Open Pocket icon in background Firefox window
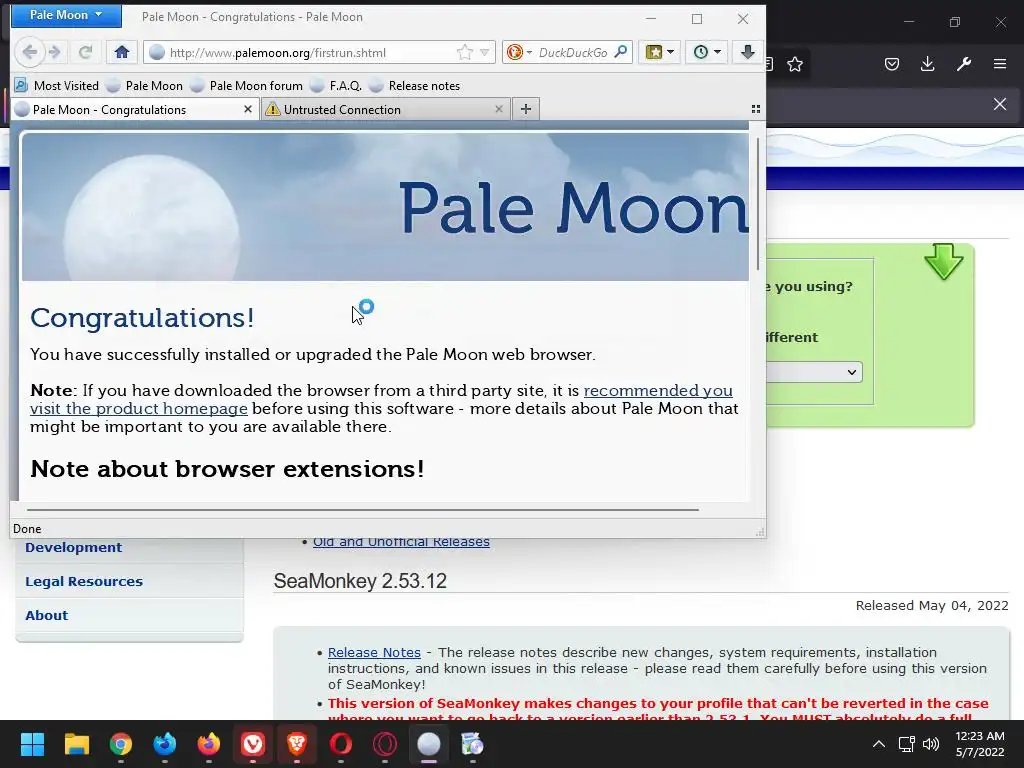This screenshot has height=768, width=1024. coord(891,64)
